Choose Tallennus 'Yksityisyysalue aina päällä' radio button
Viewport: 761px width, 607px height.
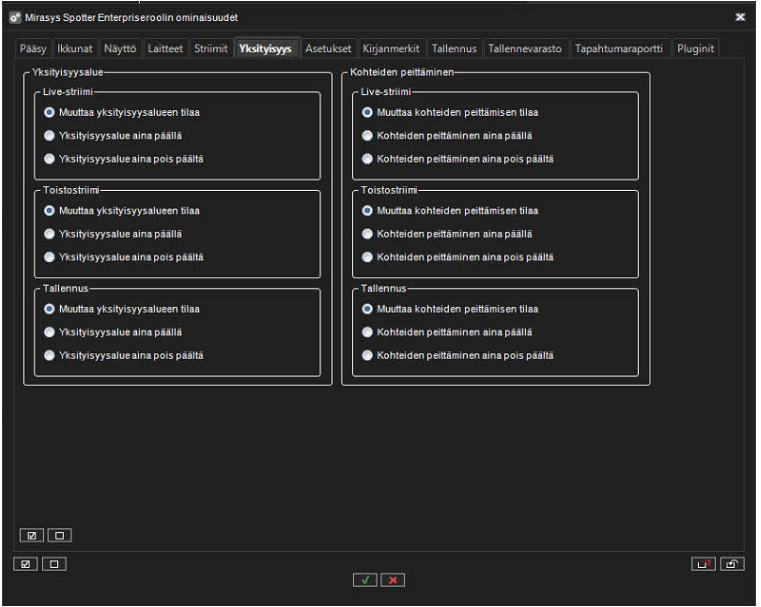click(50, 332)
